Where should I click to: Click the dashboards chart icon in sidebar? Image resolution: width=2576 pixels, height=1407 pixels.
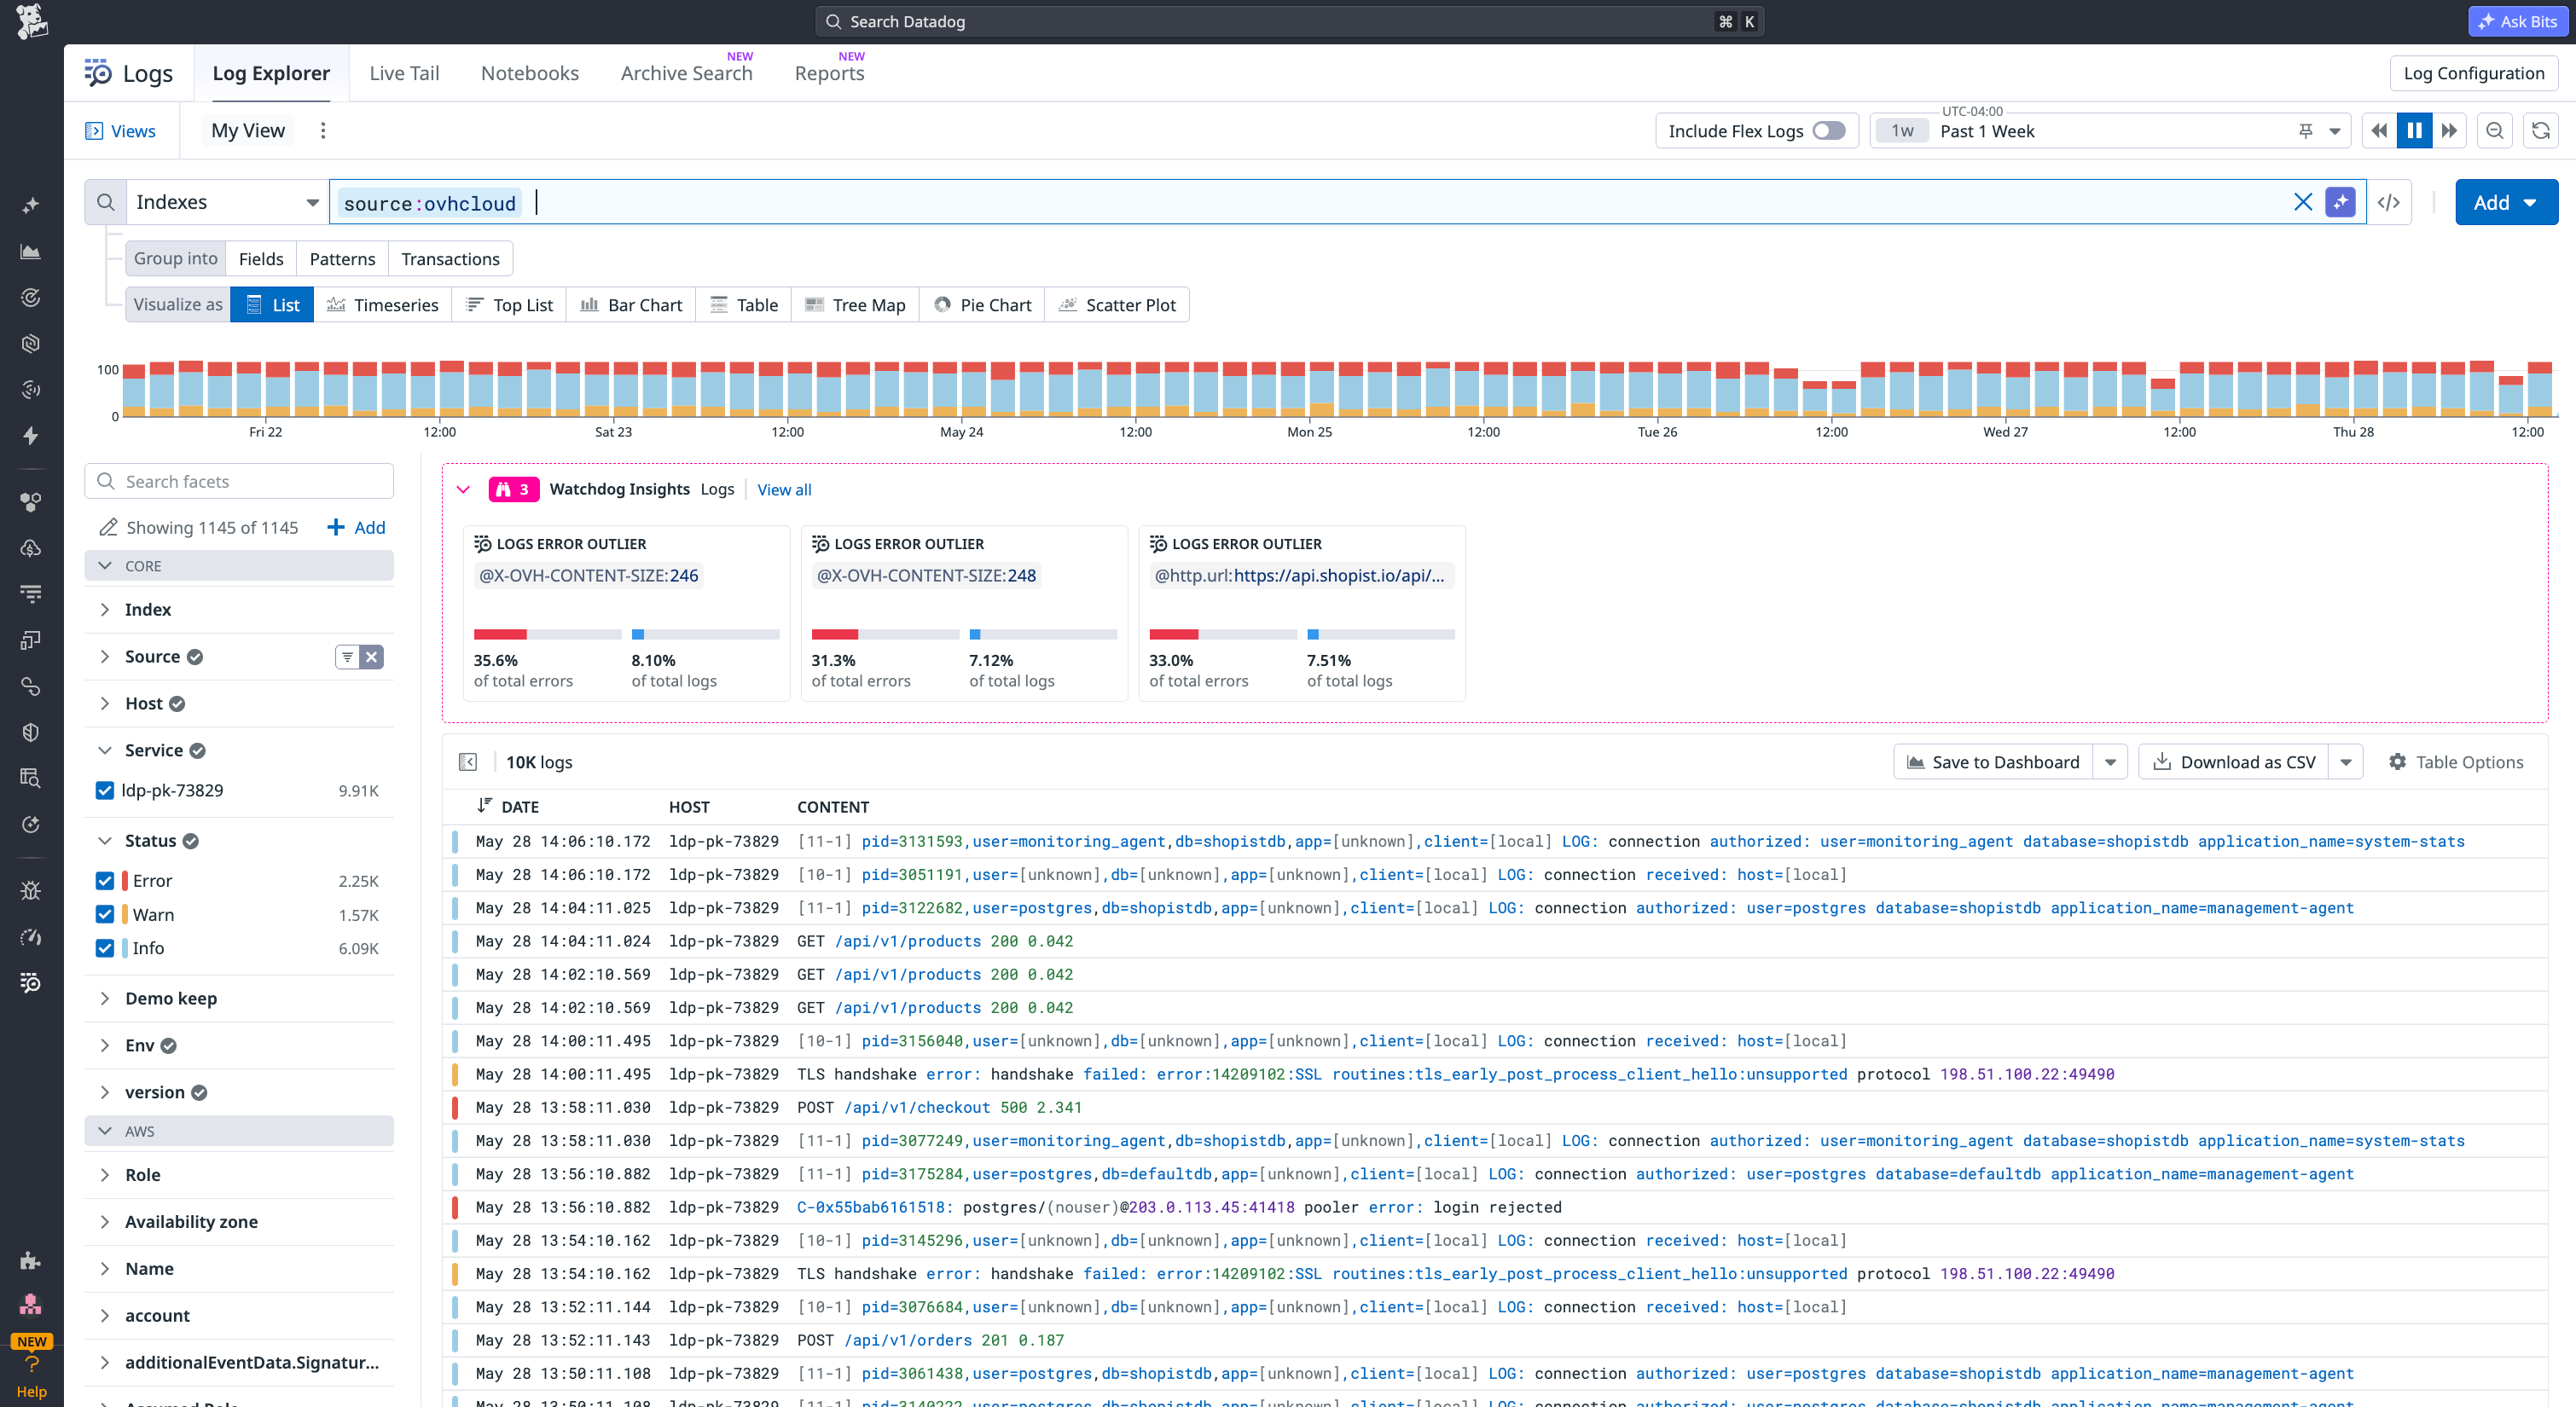tap(31, 252)
